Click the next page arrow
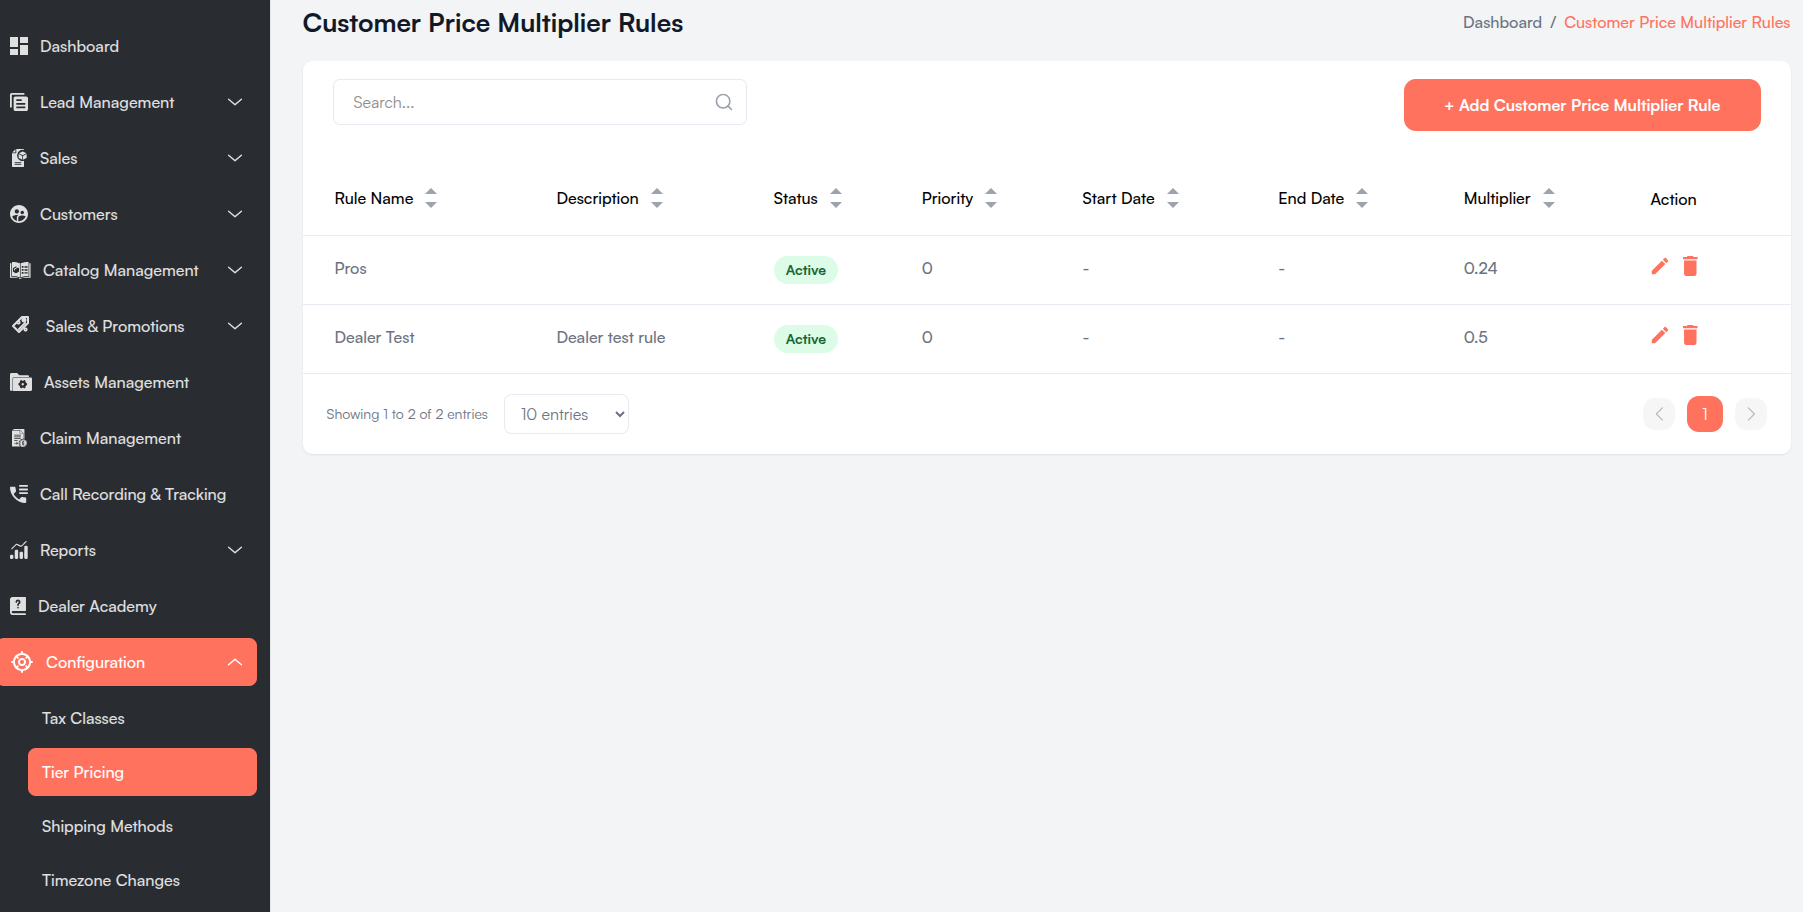The width and height of the screenshot is (1803, 912). tap(1751, 414)
